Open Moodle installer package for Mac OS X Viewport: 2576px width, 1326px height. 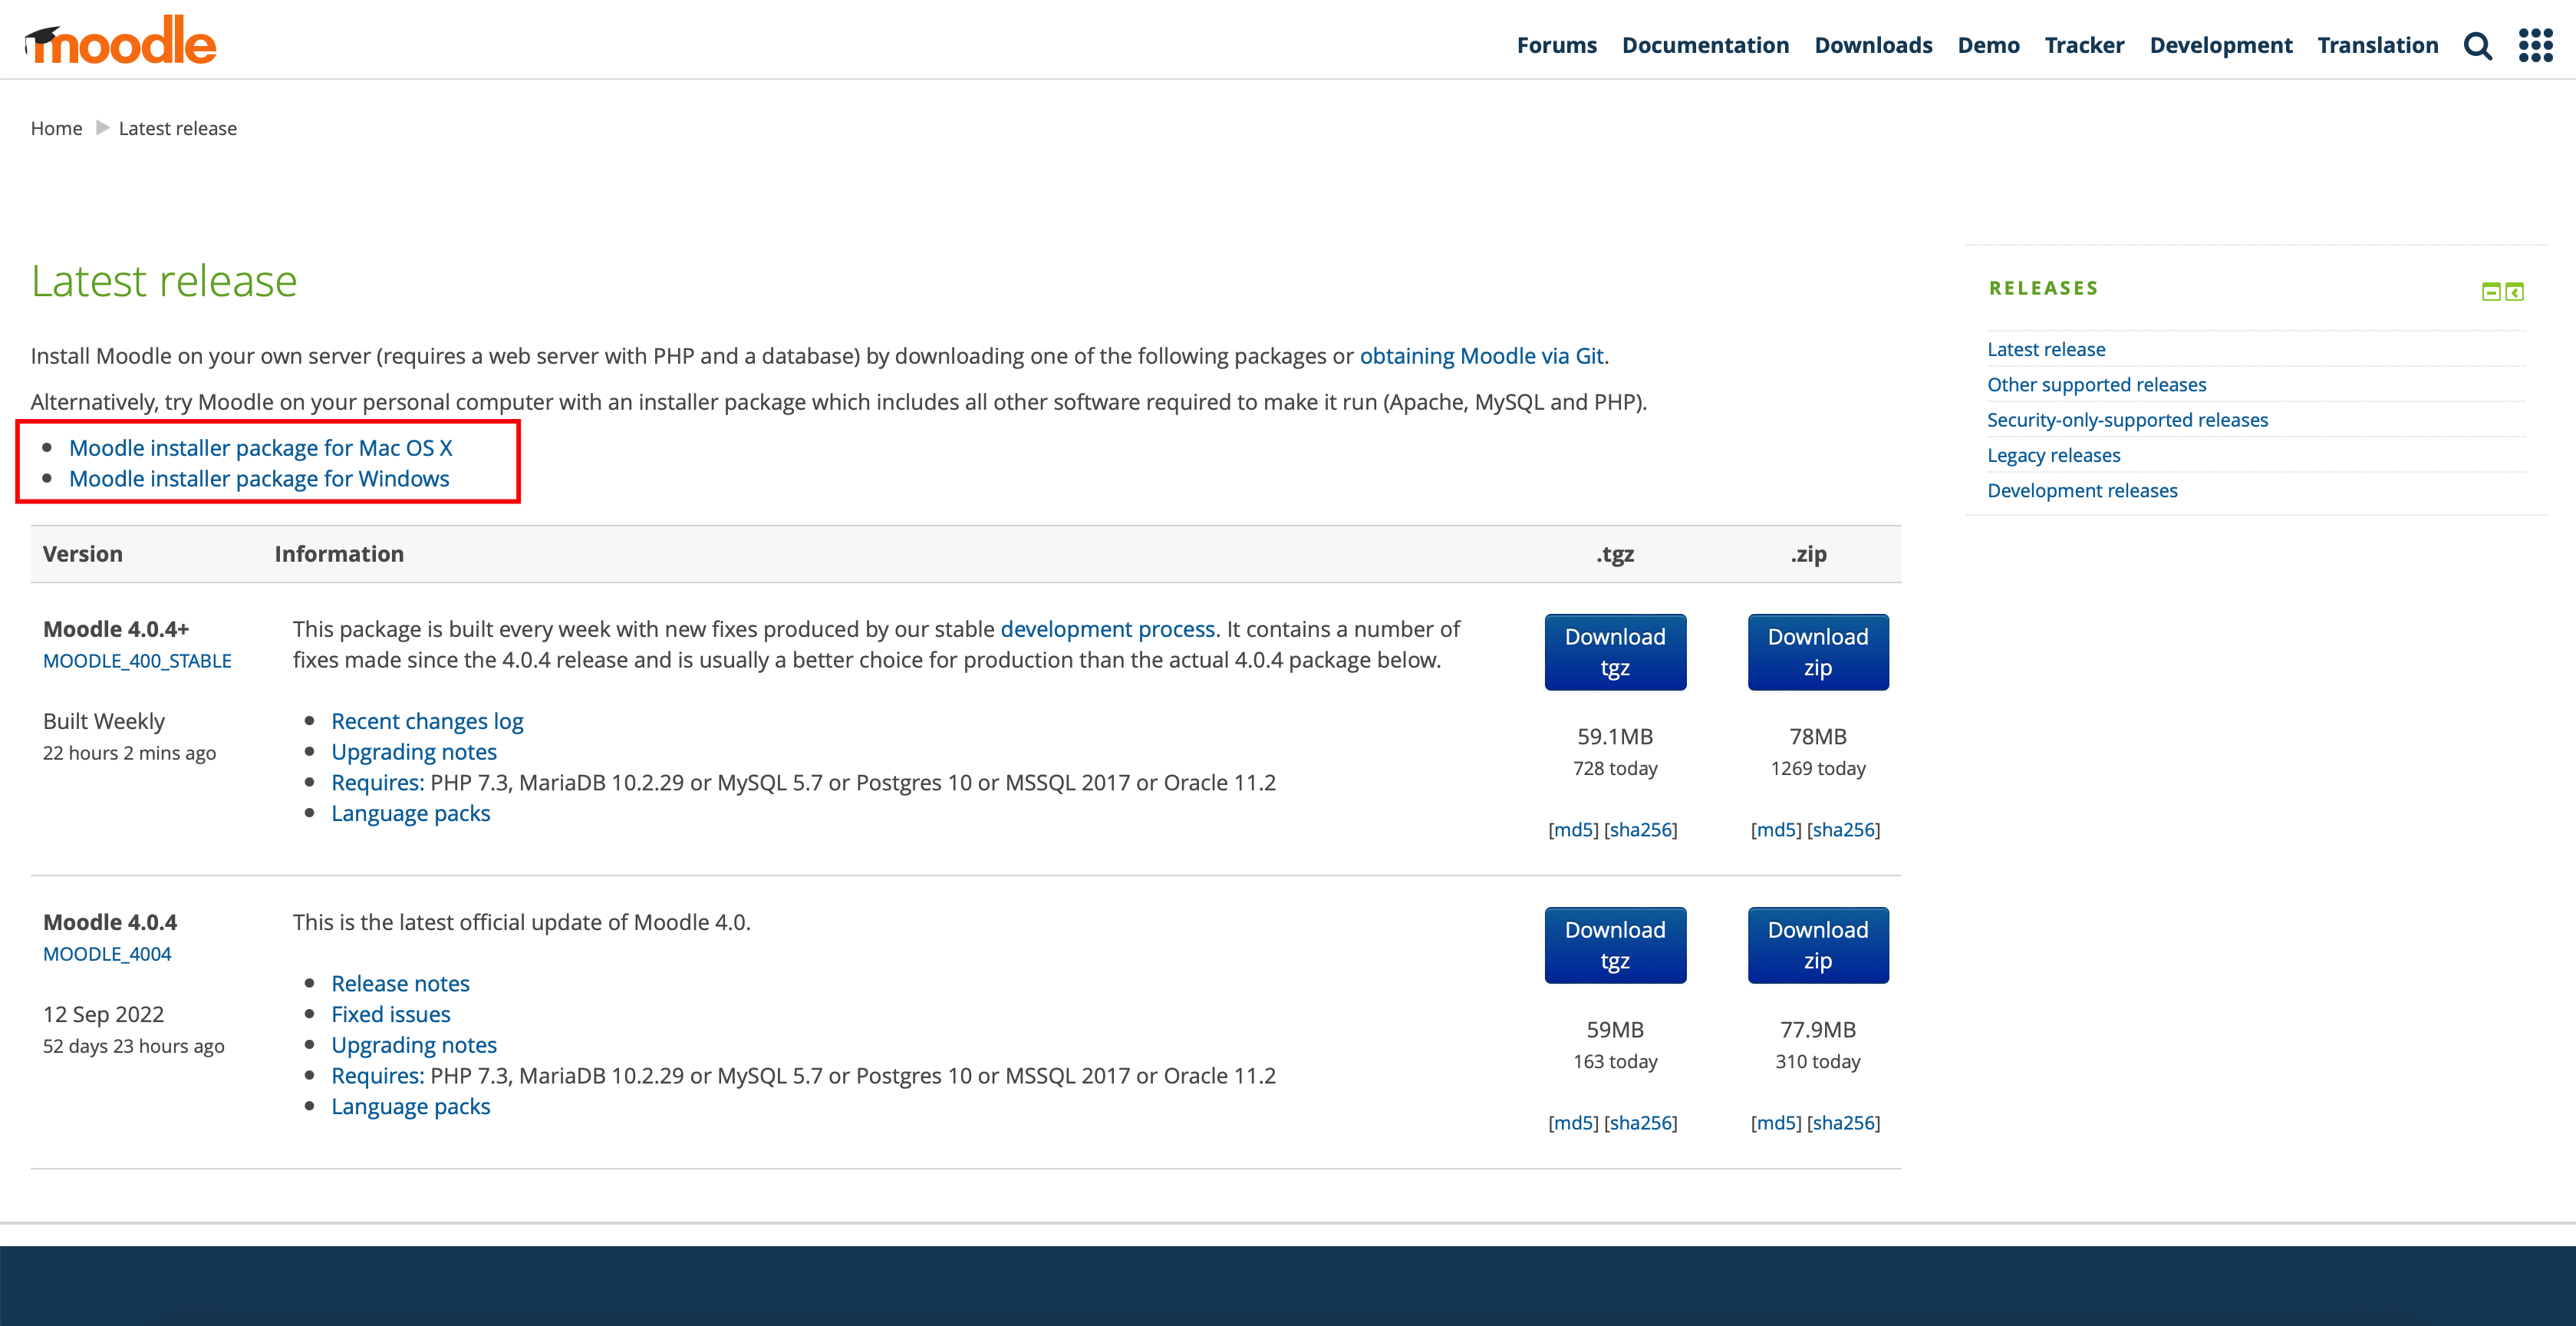pos(260,448)
